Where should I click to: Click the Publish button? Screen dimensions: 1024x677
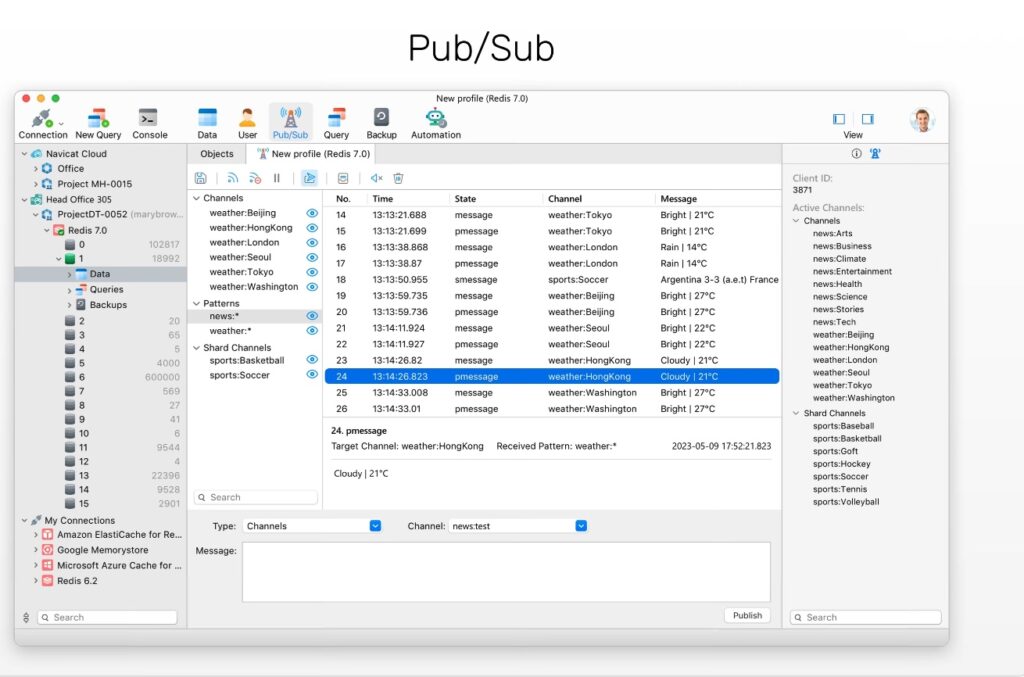coord(747,615)
